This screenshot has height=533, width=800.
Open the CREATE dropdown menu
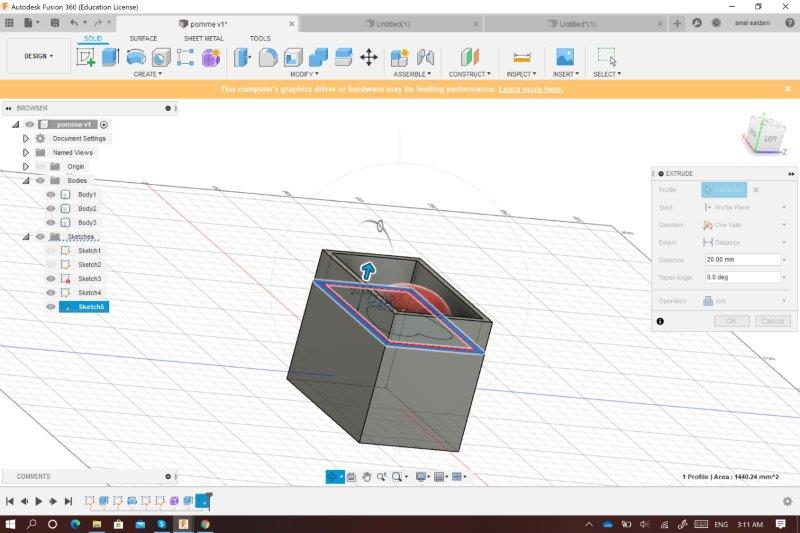[x=147, y=74]
